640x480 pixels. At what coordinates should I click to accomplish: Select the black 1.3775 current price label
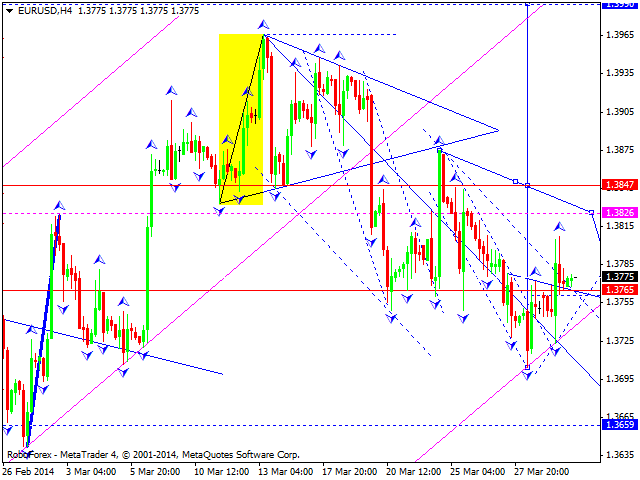tap(620, 277)
